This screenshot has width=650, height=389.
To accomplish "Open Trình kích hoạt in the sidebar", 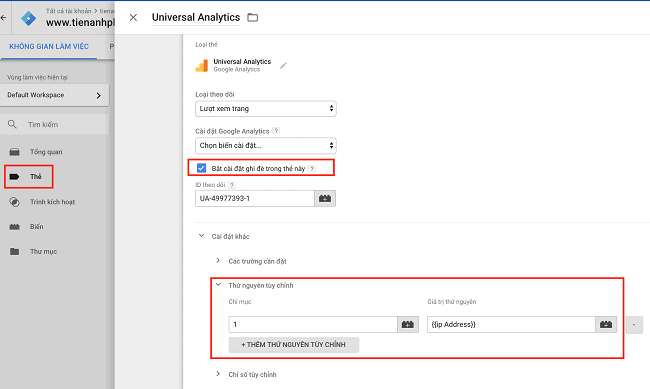I will point(52,202).
